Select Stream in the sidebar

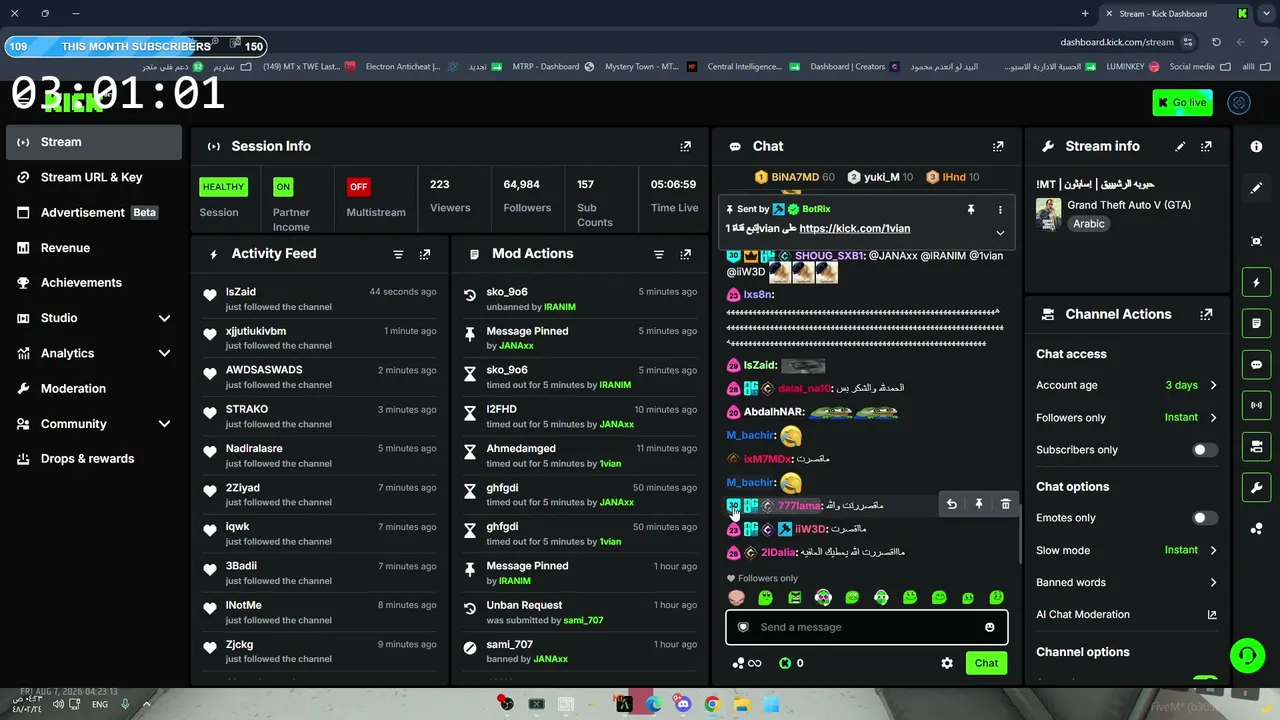click(94, 142)
